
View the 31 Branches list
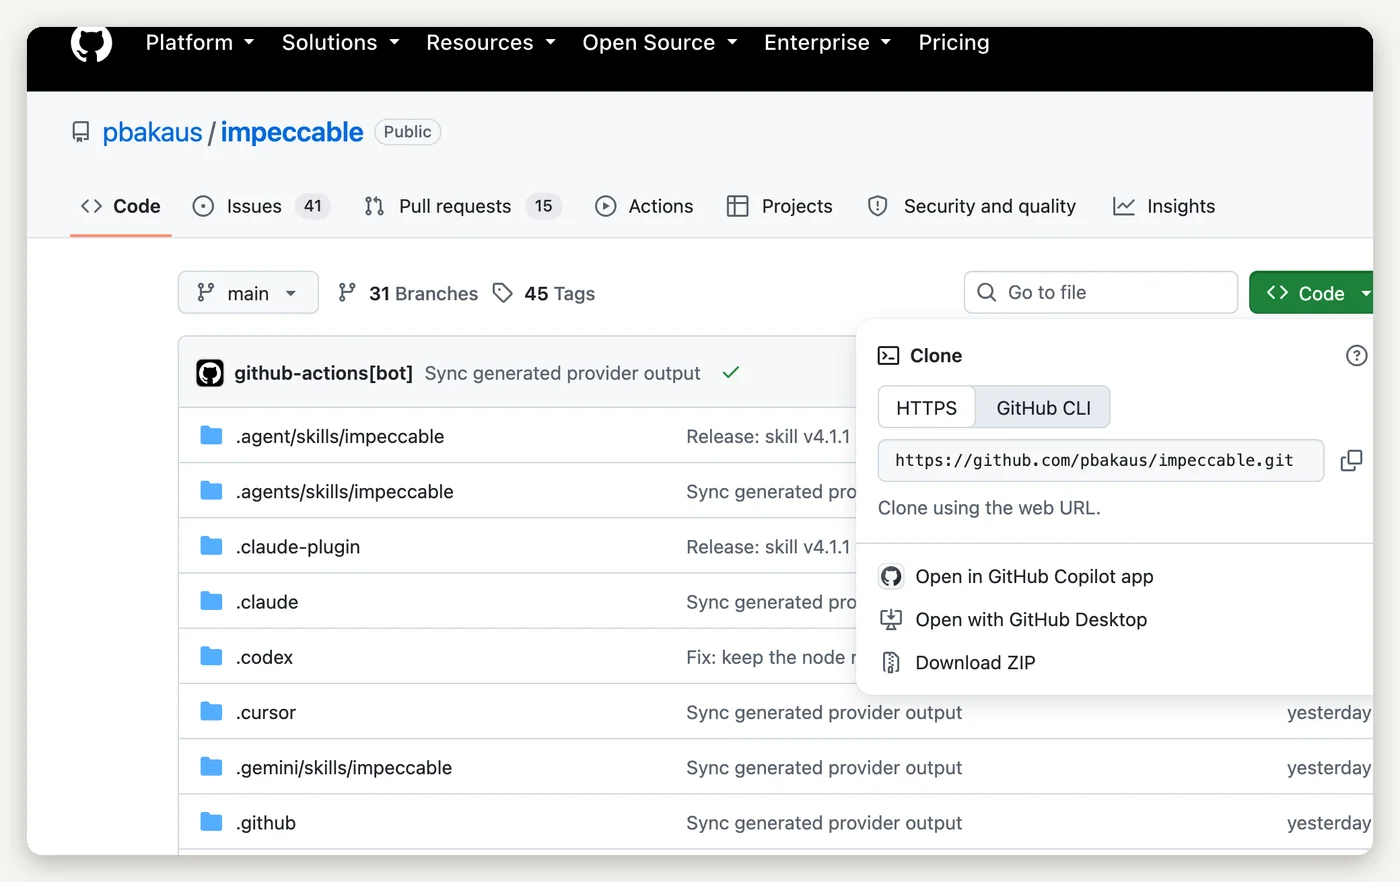coord(408,293)
